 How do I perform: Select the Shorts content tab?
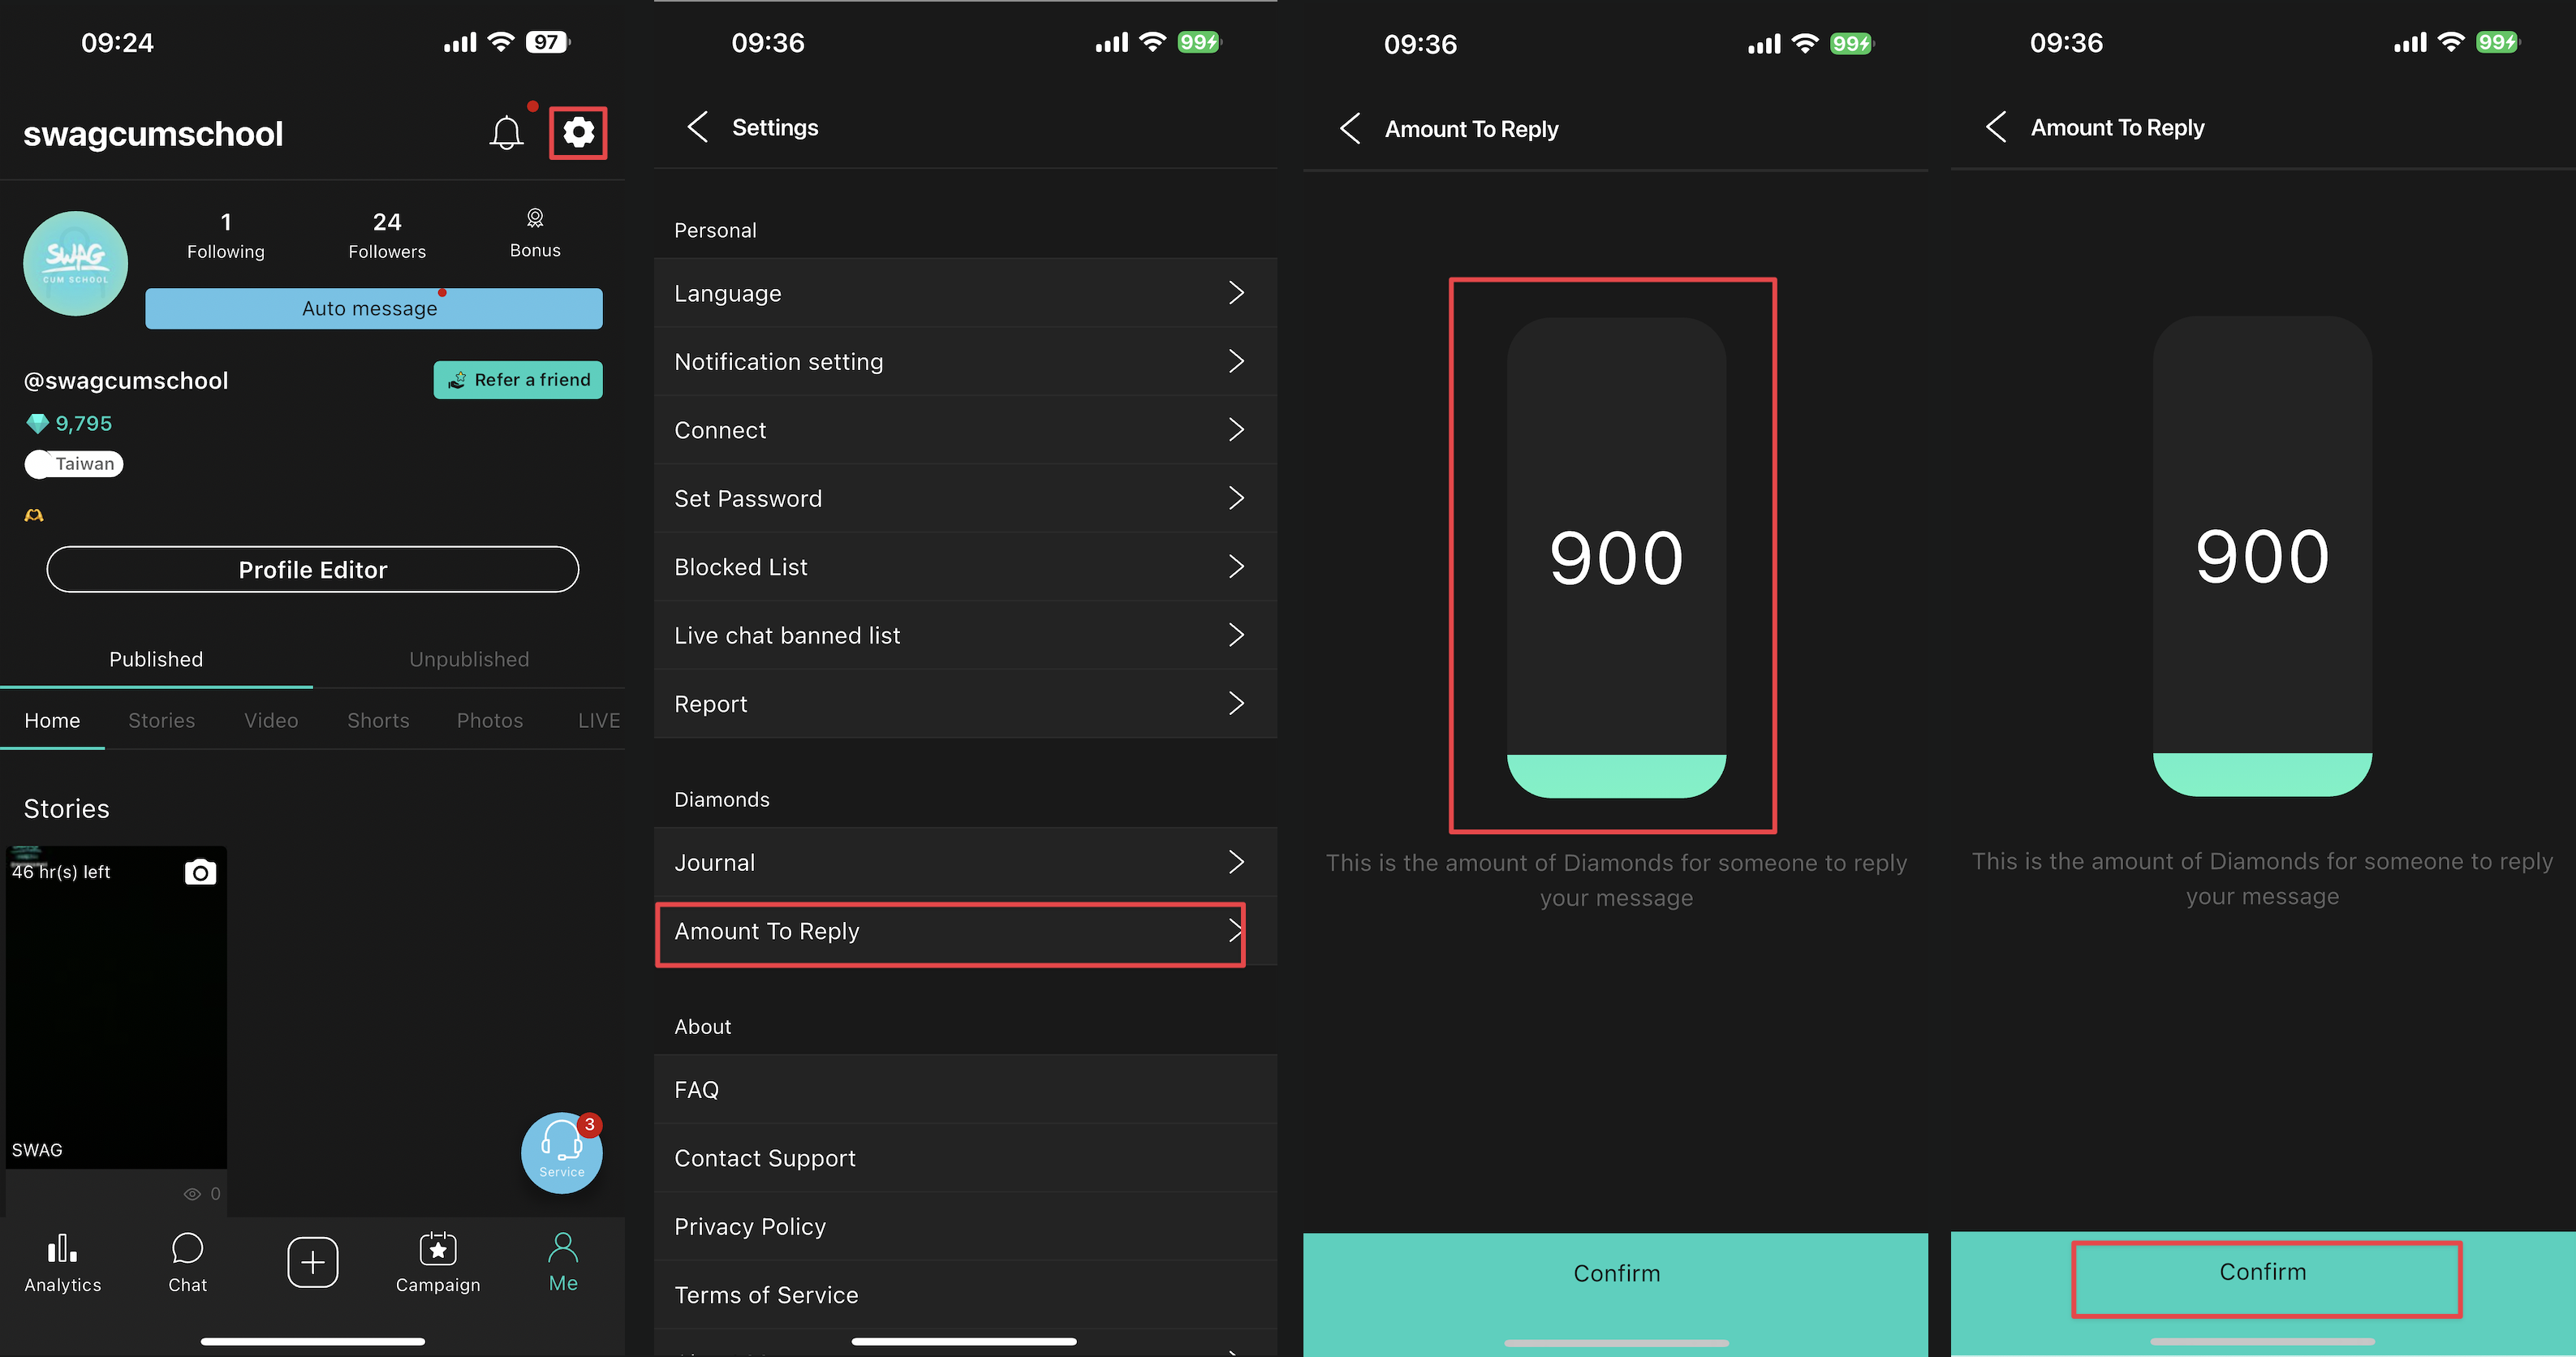pyautogui.click(x=378, y=720)
